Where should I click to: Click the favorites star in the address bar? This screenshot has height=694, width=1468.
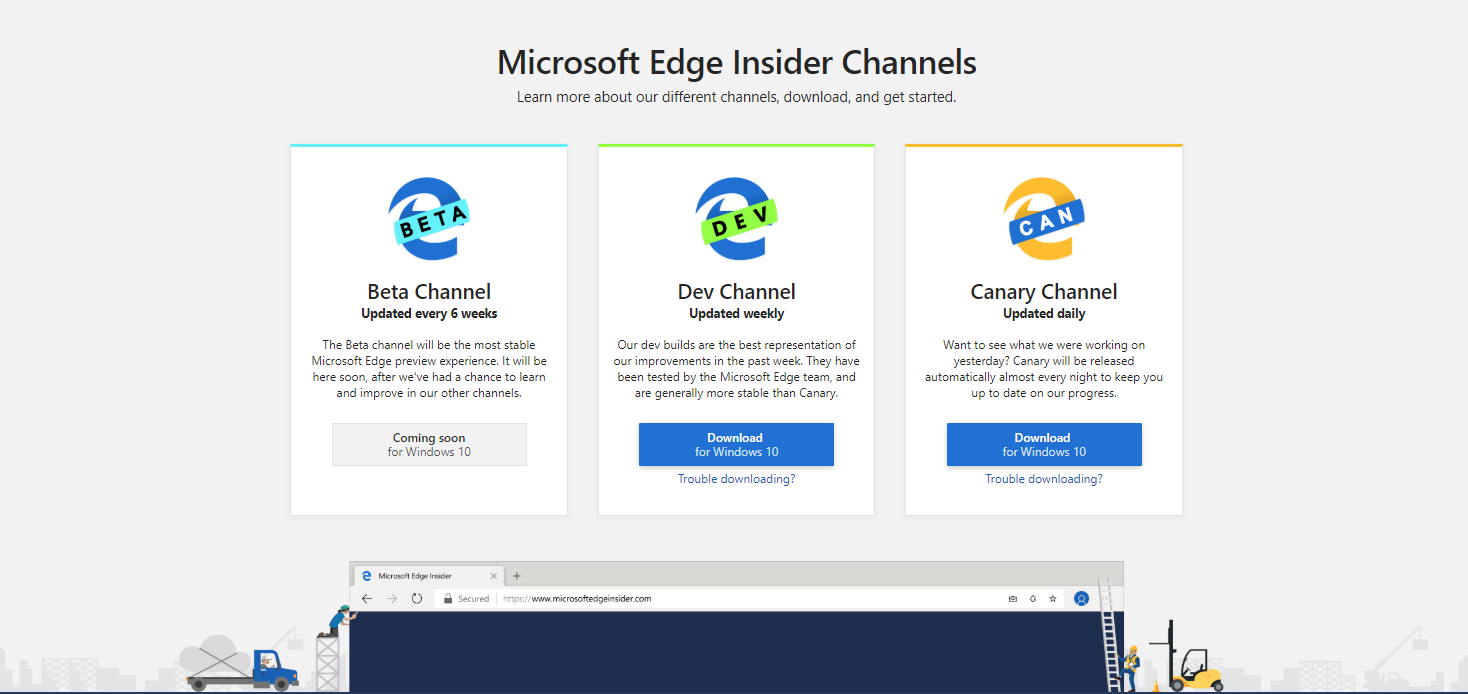tap(1052, 598)
